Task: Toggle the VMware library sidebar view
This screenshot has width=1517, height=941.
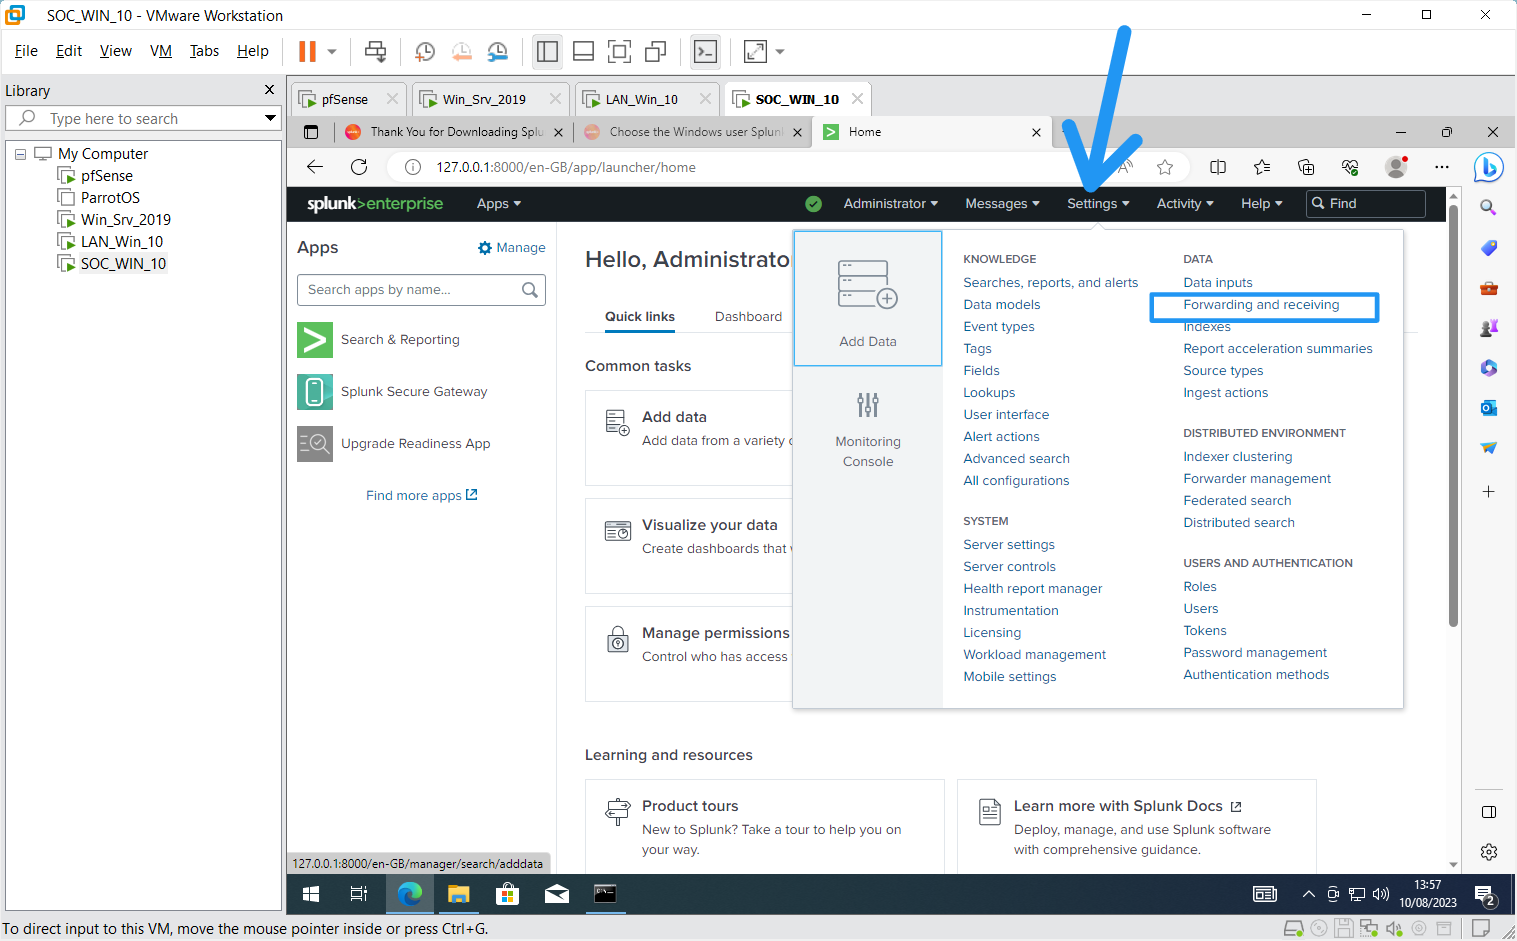Action: (x=547, y=51)
